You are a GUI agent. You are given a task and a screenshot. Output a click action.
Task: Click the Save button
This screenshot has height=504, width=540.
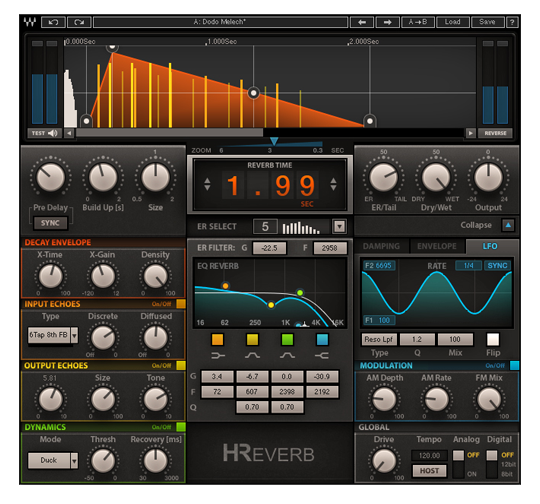coord(487,22)
